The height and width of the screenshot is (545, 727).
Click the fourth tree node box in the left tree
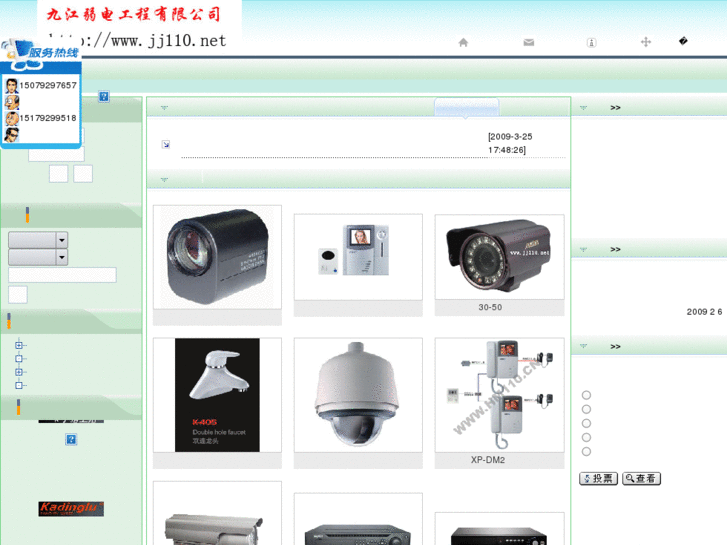[x=19, y=385]
